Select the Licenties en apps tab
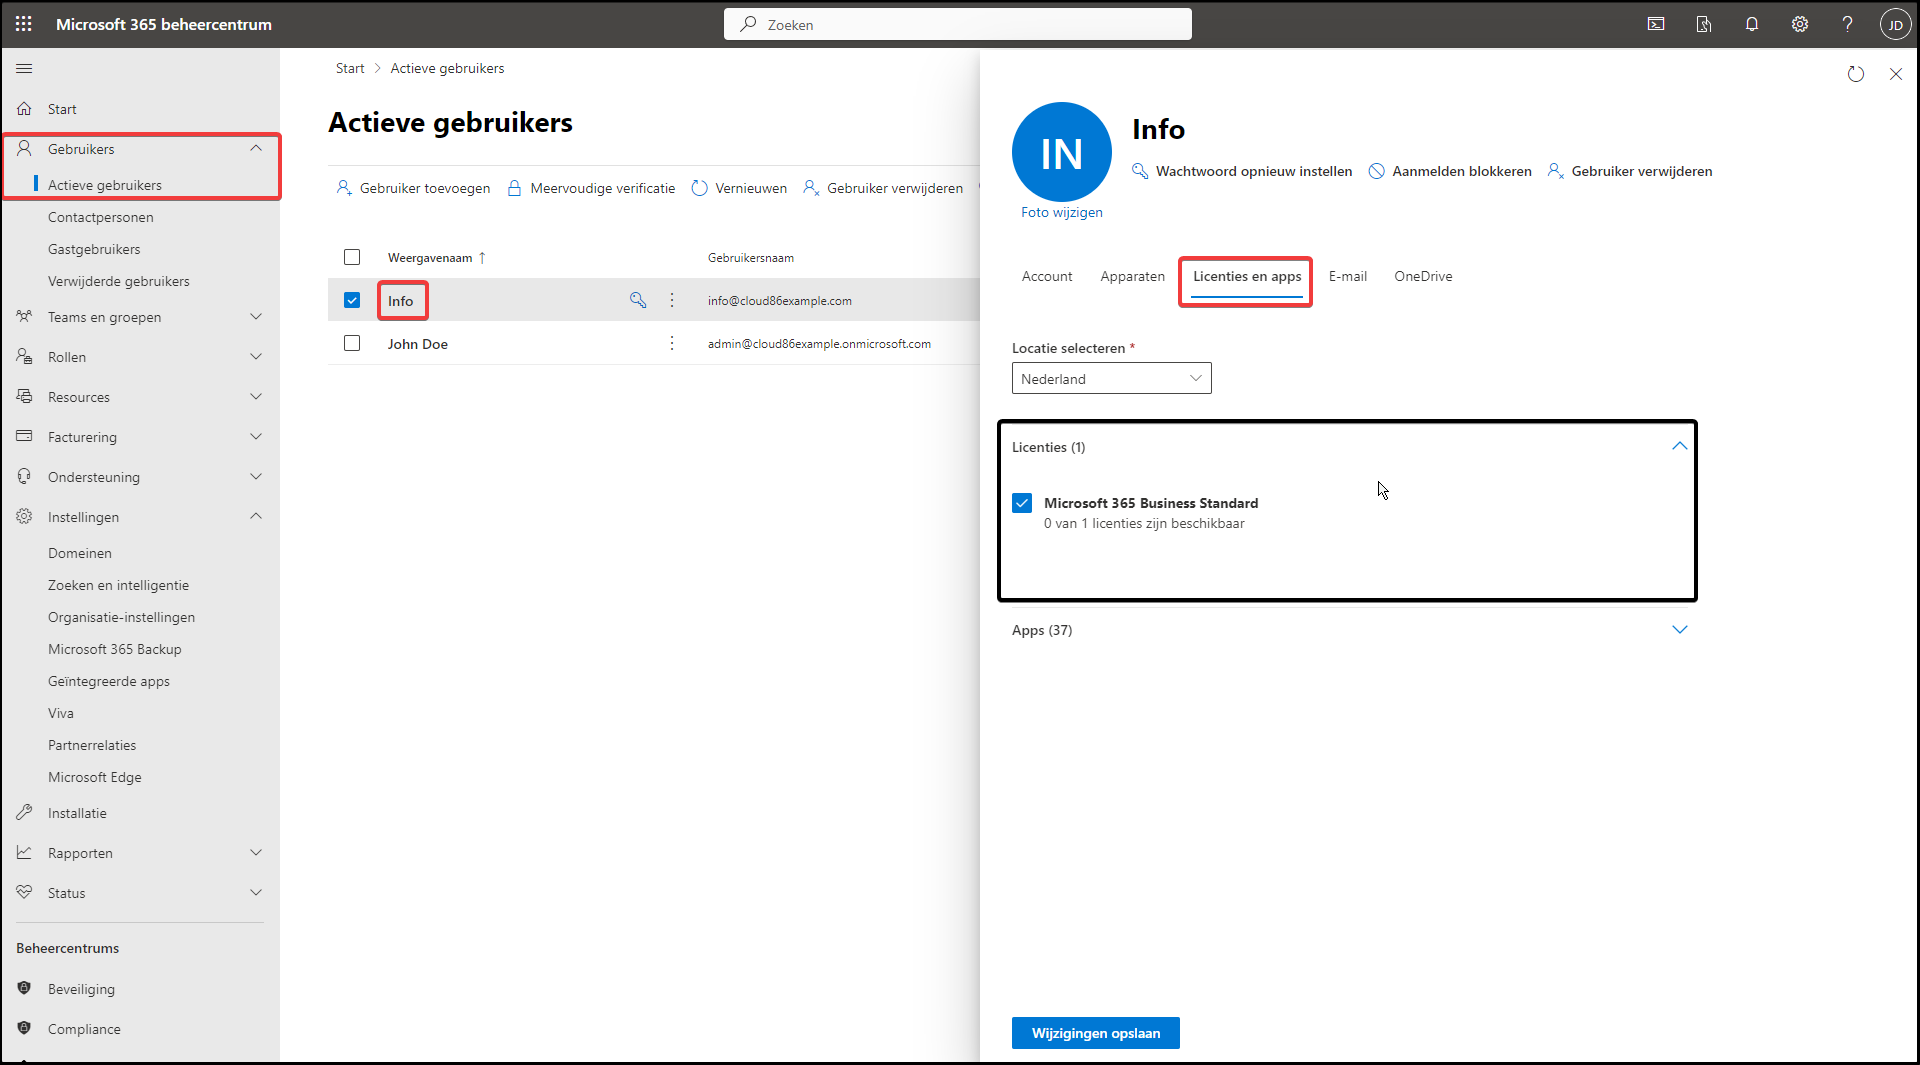The image size is (1920, 1065). [x=1247, y=277]
